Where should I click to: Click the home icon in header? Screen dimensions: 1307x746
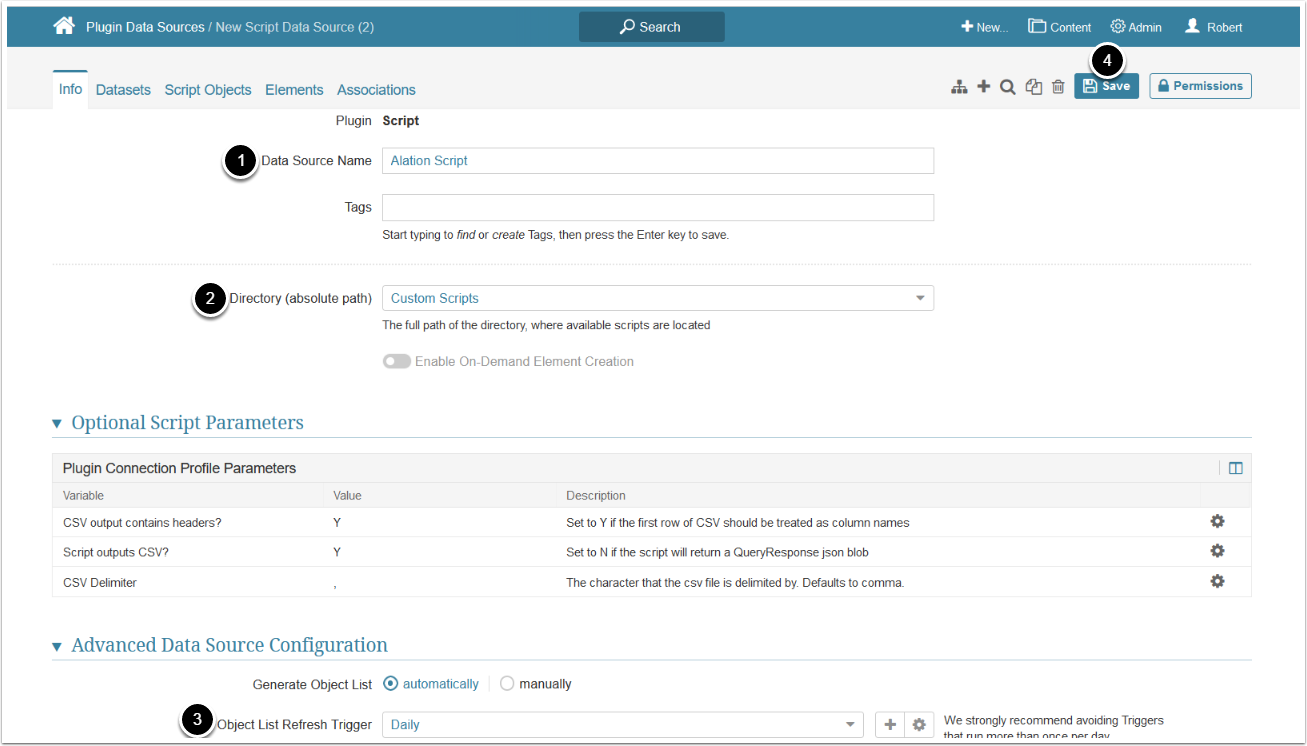pyautogui.click(x=64, y=26)
